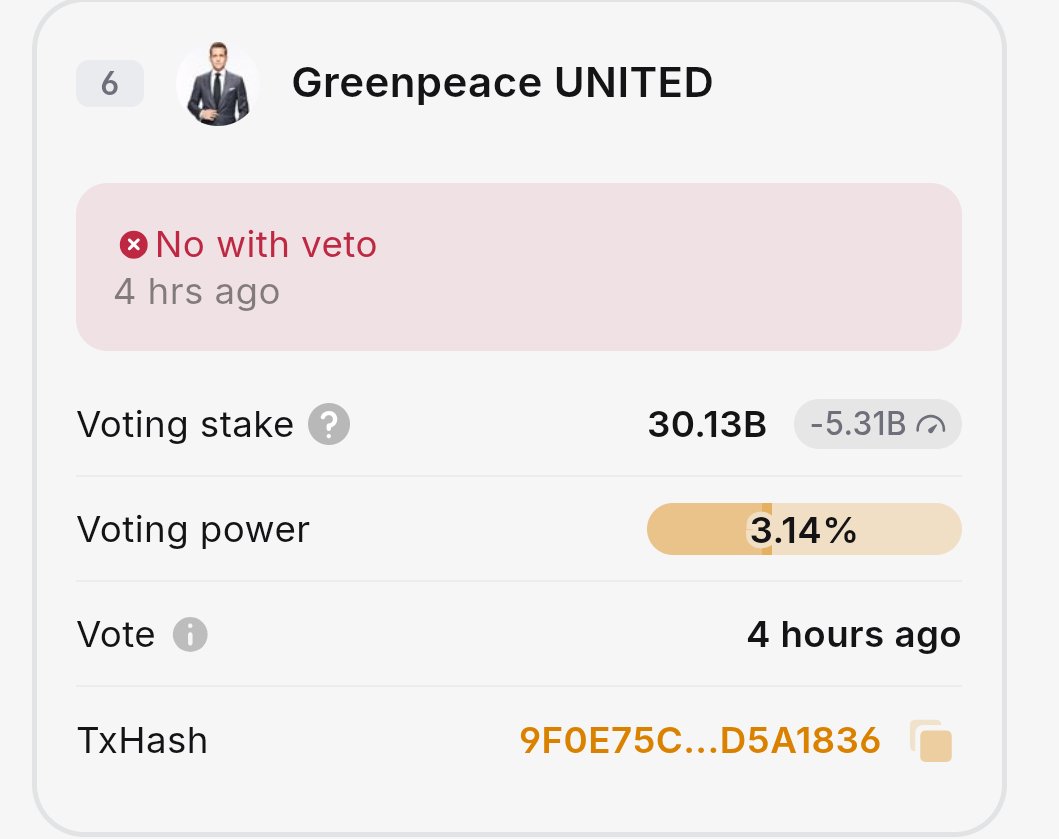1059x839 pixels.
Task: Click the 4 hours ago vote time
Action: coord(853,635)
